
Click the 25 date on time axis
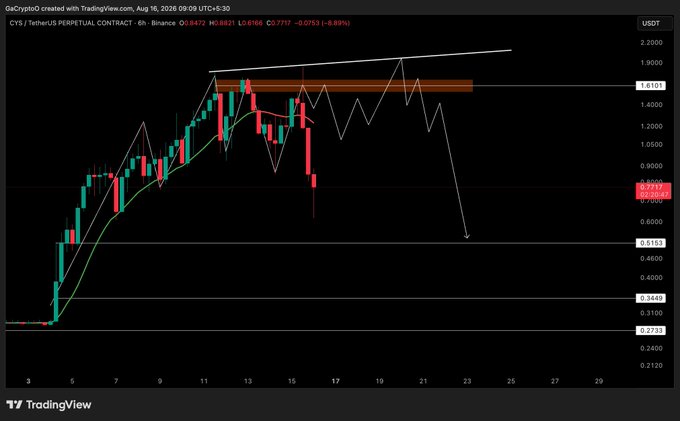click(x=511, y=381)
